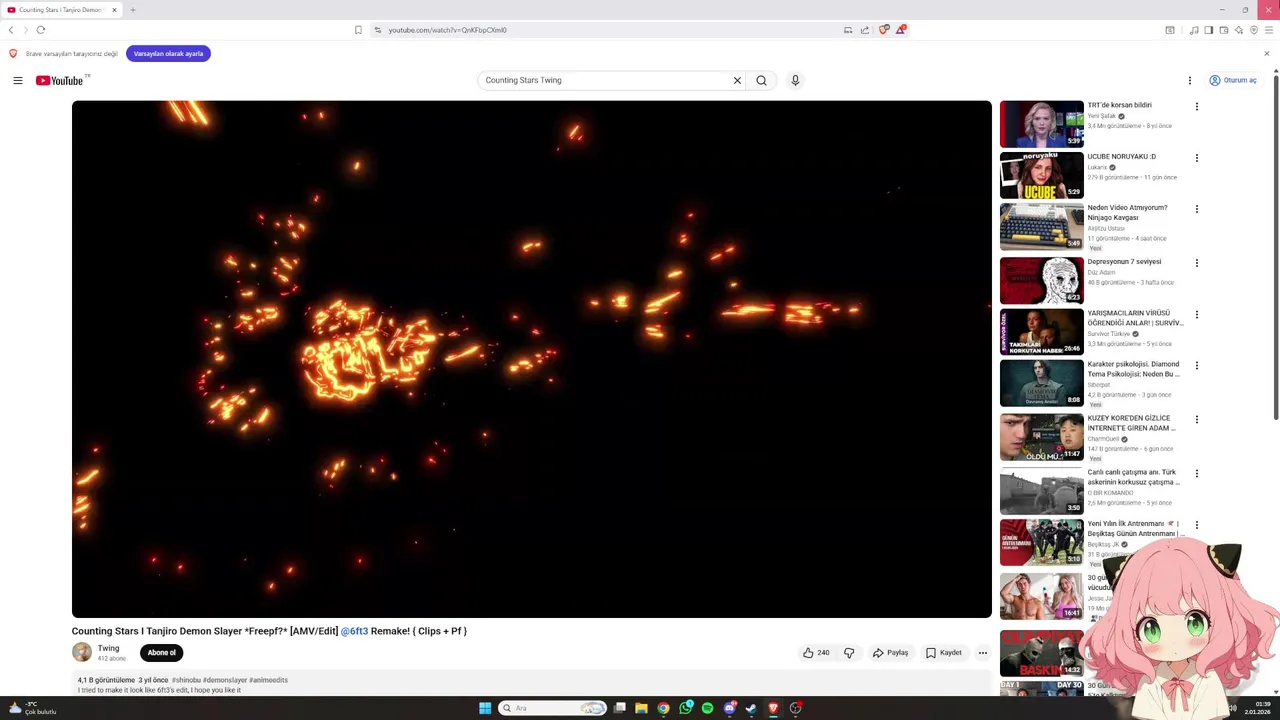1280x720 pixels.
Task: Open Karakter psikolojisi Diamond Tema video
Action: (1041, 382)
